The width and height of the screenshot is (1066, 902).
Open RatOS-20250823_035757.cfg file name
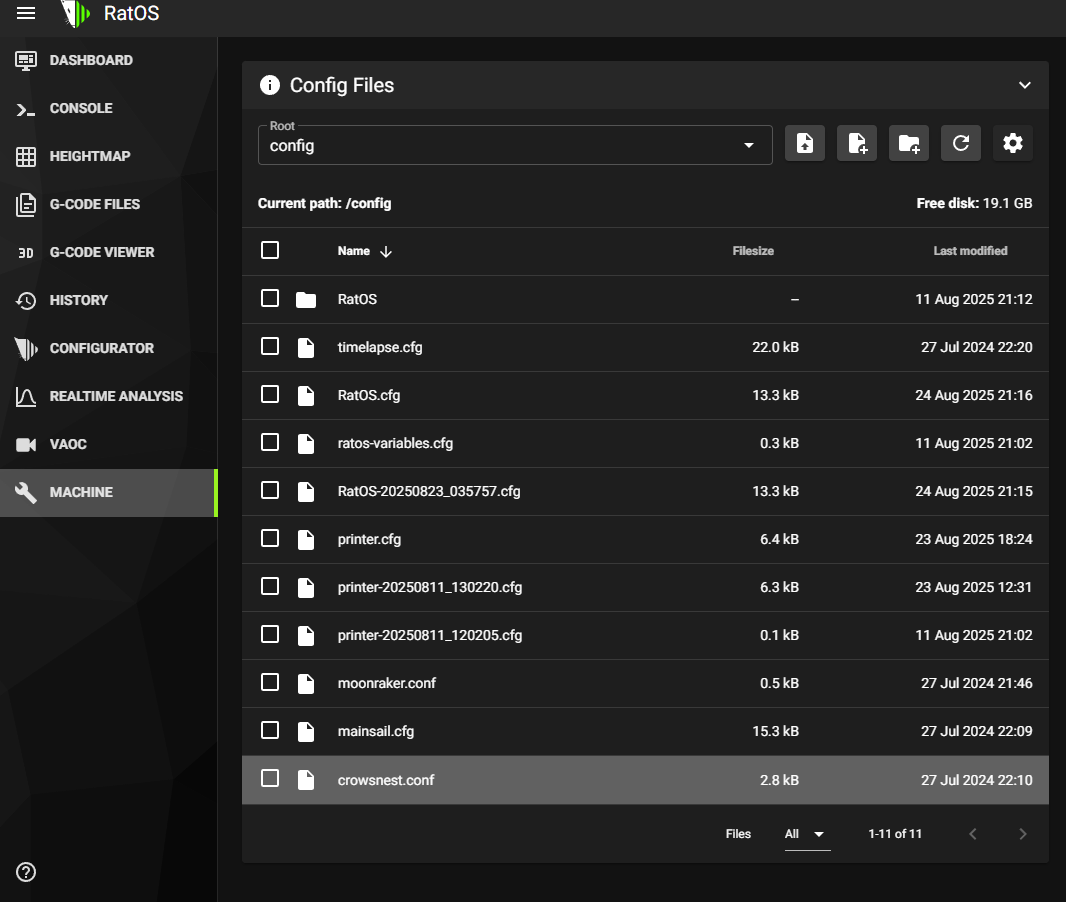point(429,491)
